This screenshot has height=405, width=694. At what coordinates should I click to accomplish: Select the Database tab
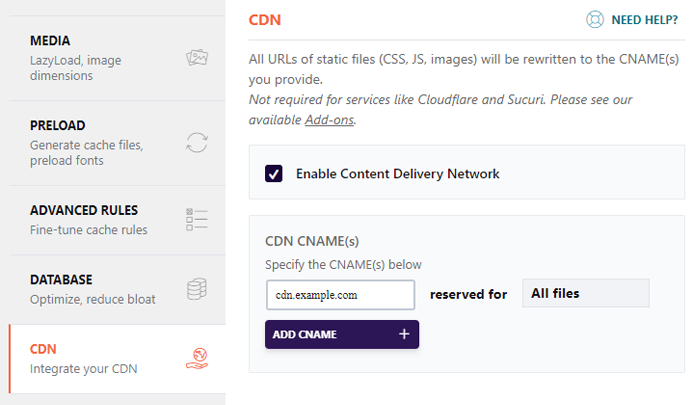117,289
